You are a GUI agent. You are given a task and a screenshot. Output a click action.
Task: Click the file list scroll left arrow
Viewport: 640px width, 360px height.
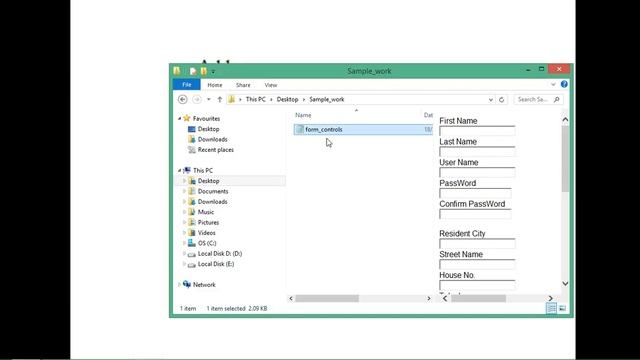[291, 298]
